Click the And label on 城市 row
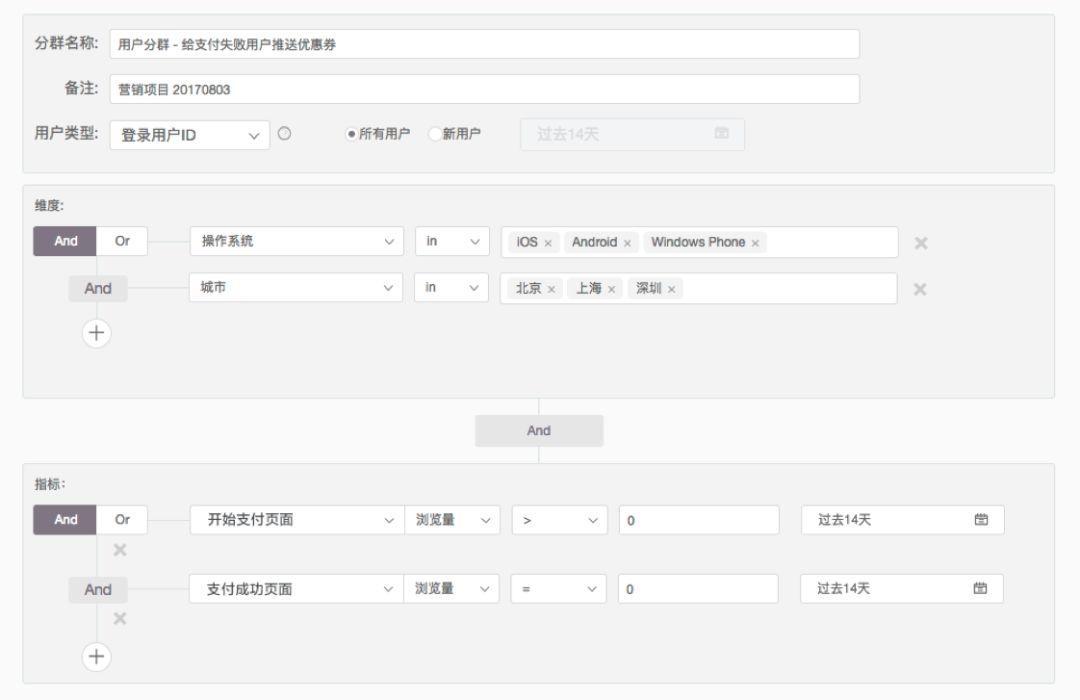Screen dimensions: 1080x700 click(x=98, y=289)
